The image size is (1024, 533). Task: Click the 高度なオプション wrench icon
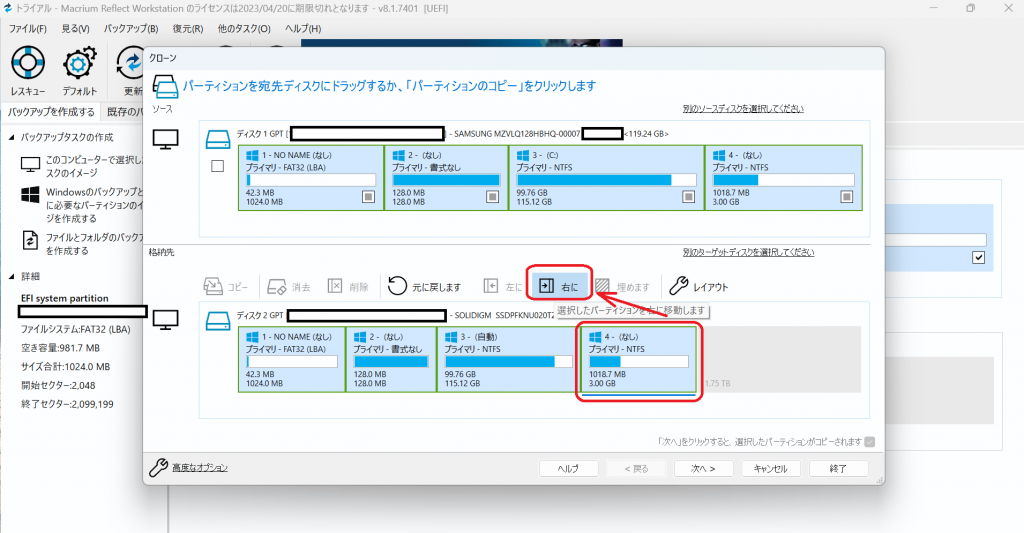[x=158, y=468]
